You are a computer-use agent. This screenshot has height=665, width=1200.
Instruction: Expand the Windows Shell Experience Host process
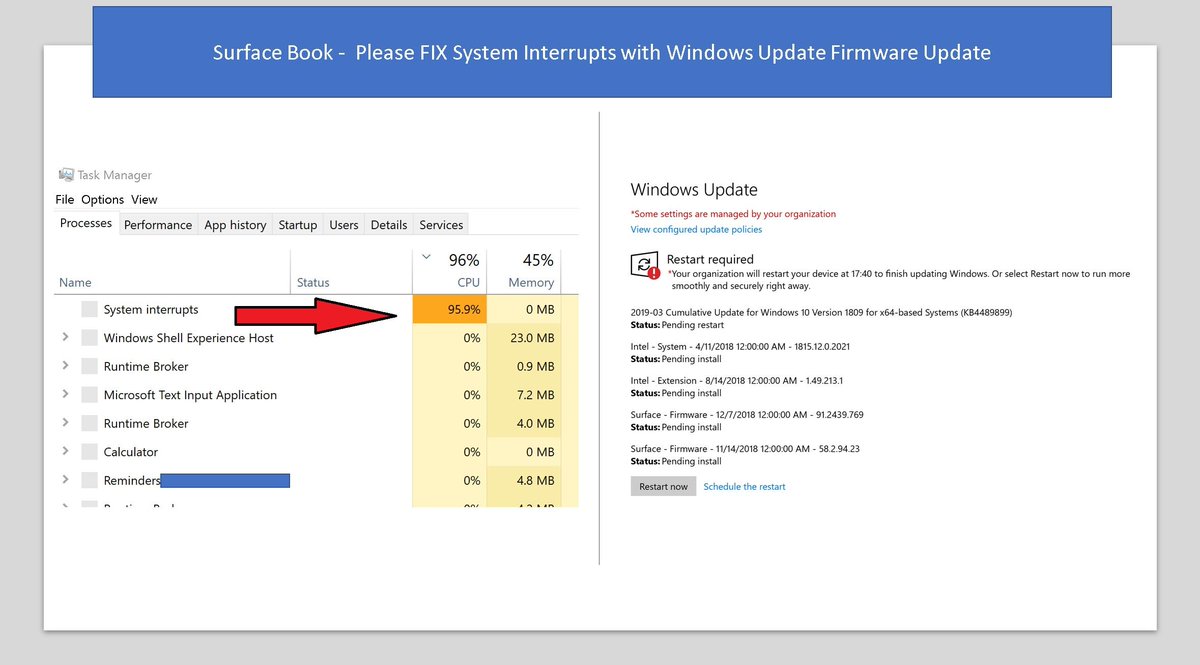[x=68, y=338]
